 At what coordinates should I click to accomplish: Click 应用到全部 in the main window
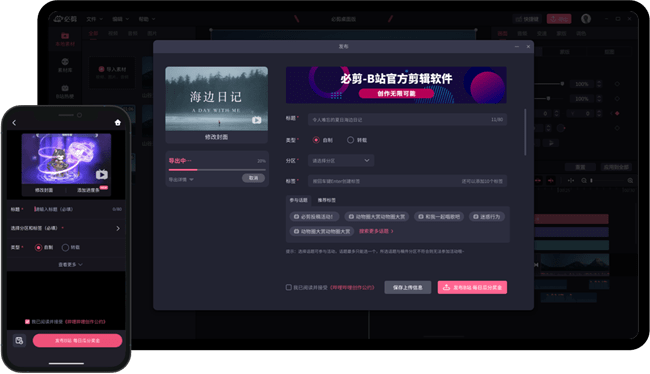point(616,167)
